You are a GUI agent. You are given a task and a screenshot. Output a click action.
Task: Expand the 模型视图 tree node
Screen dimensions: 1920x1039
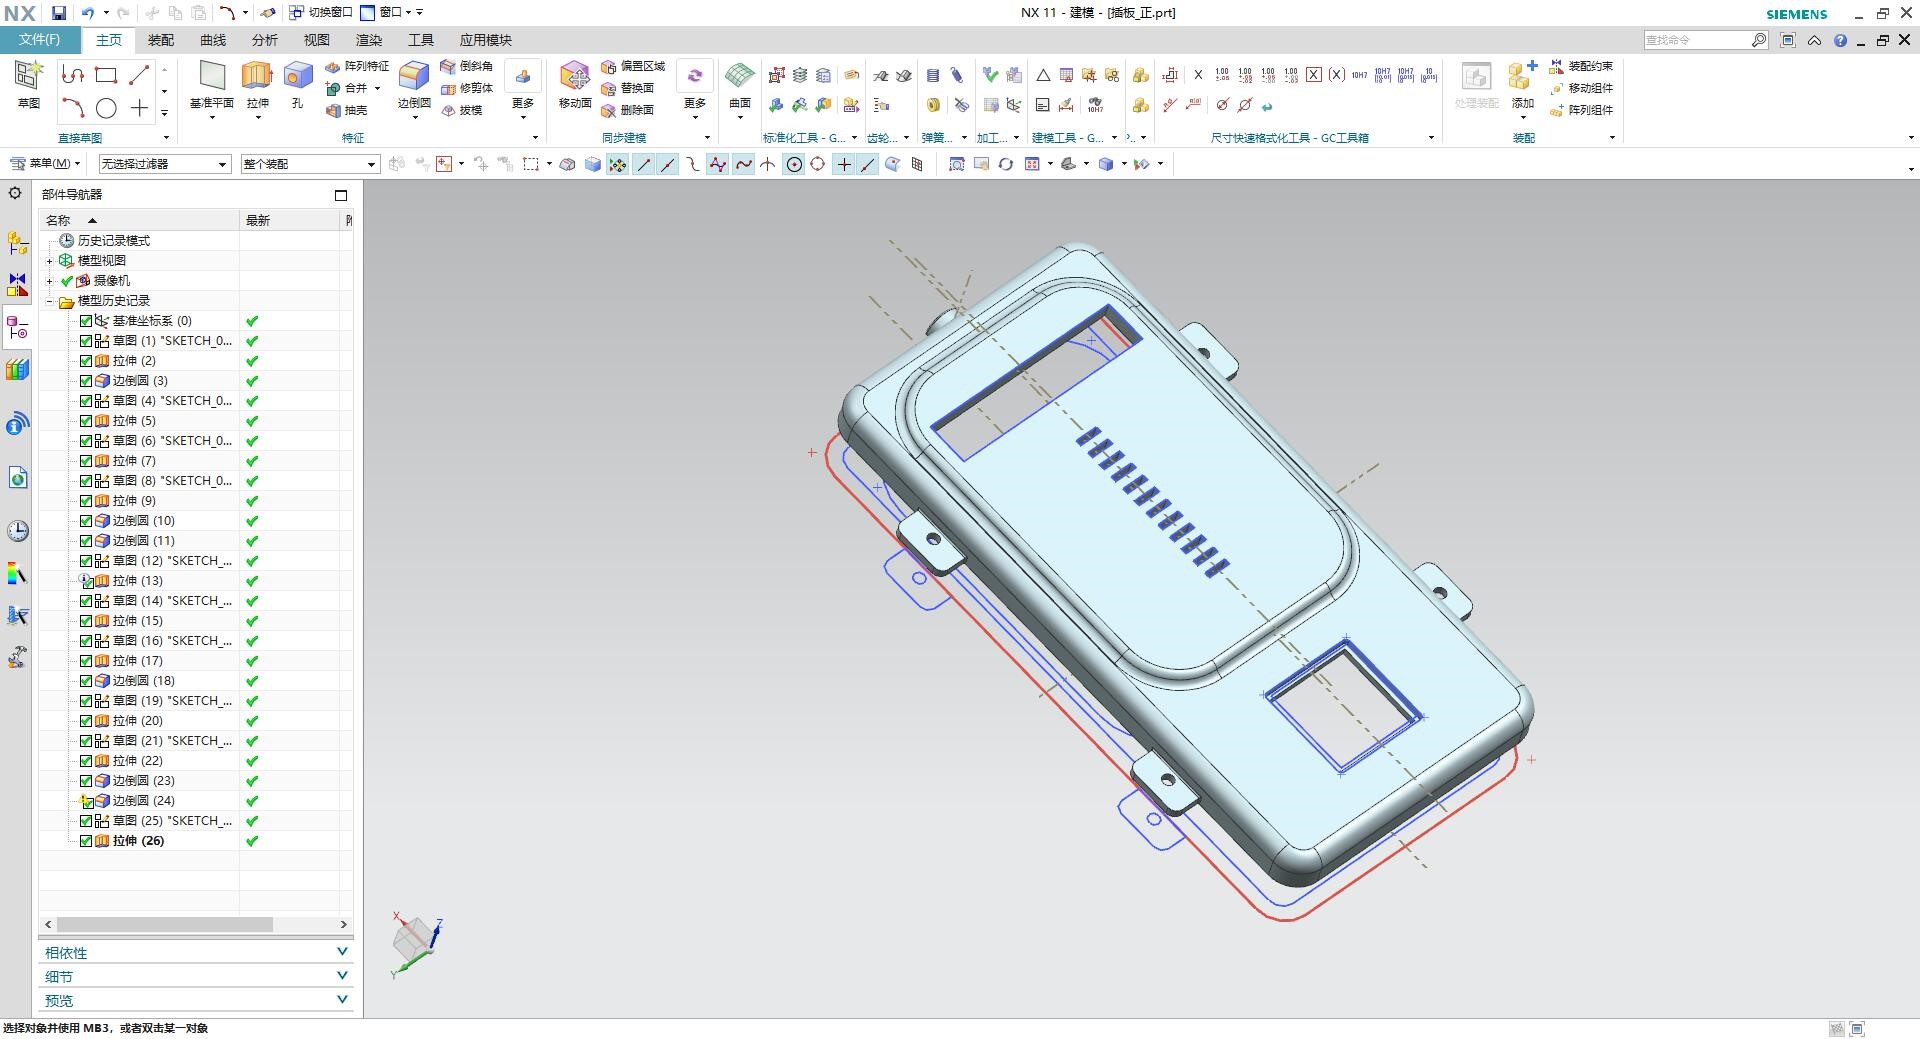[49, 261]
